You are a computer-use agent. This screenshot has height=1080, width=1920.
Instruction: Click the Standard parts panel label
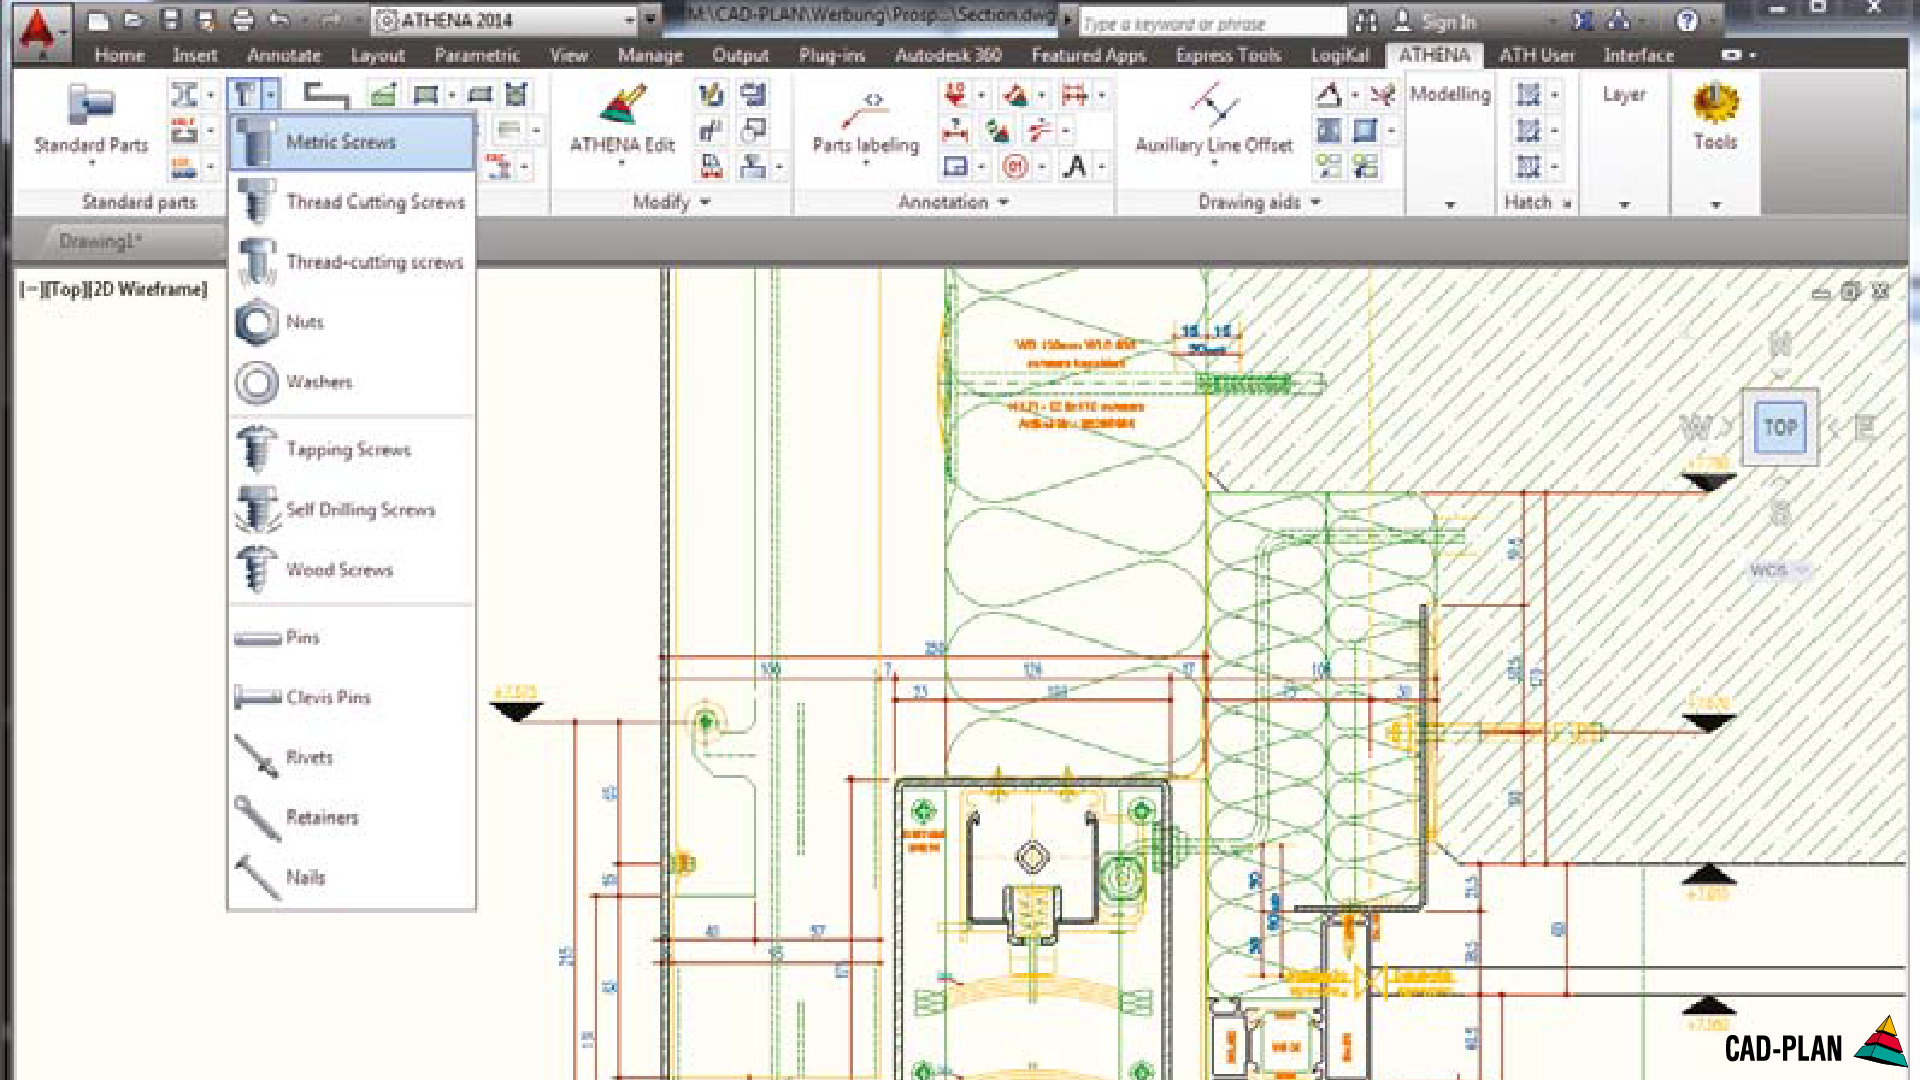139,202
